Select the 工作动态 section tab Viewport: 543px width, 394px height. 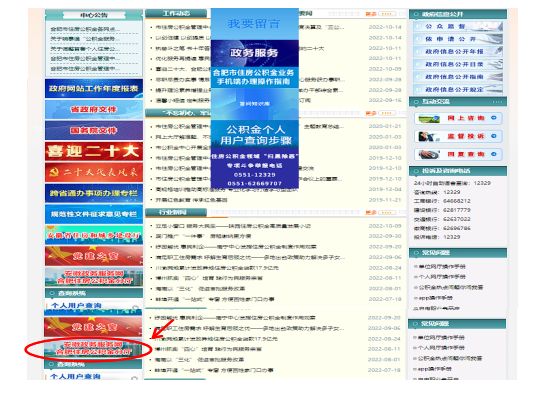coord(176,14)
